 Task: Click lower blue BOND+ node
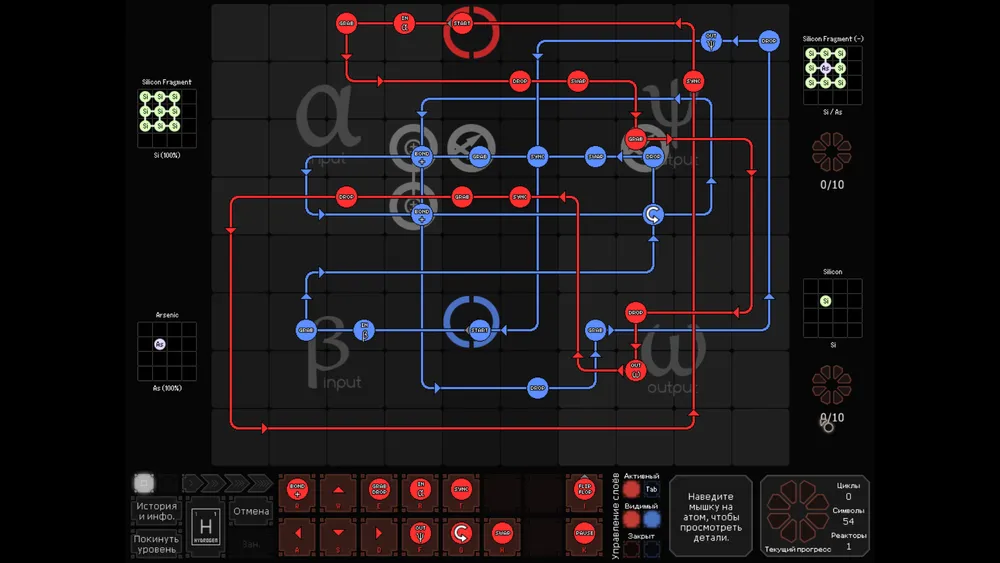[422, 214]
